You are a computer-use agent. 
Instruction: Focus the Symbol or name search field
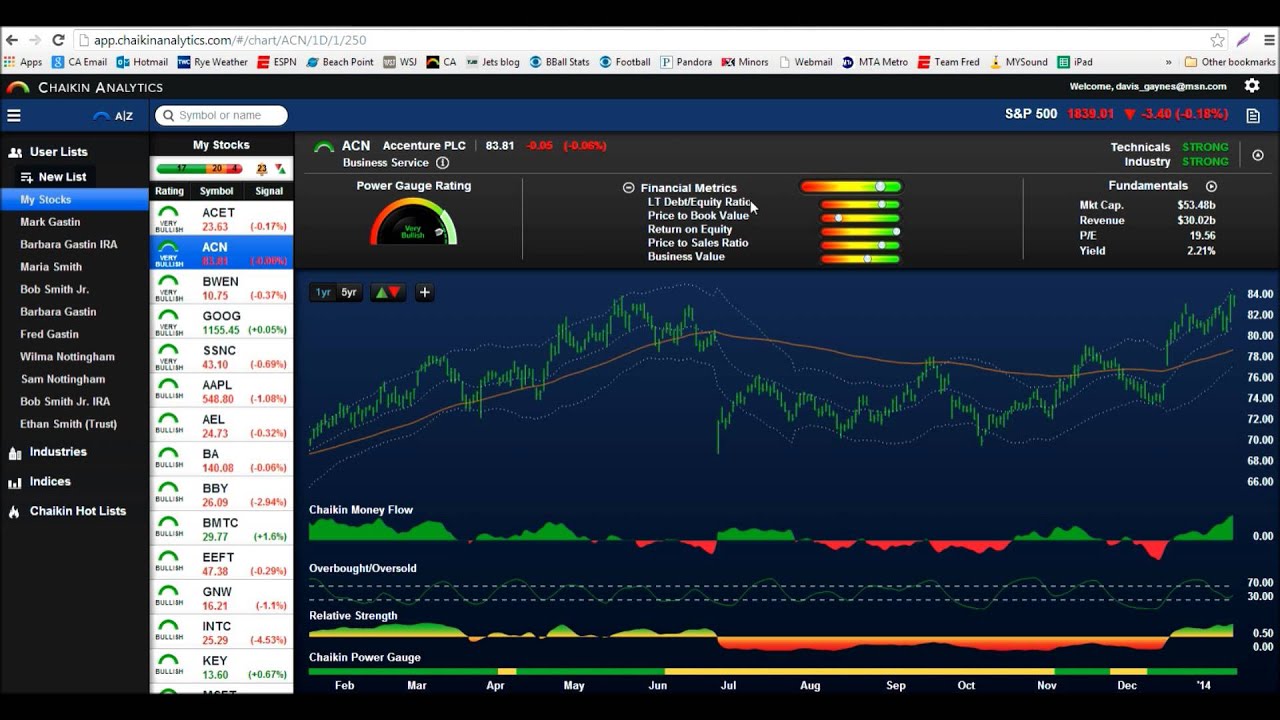221,116
